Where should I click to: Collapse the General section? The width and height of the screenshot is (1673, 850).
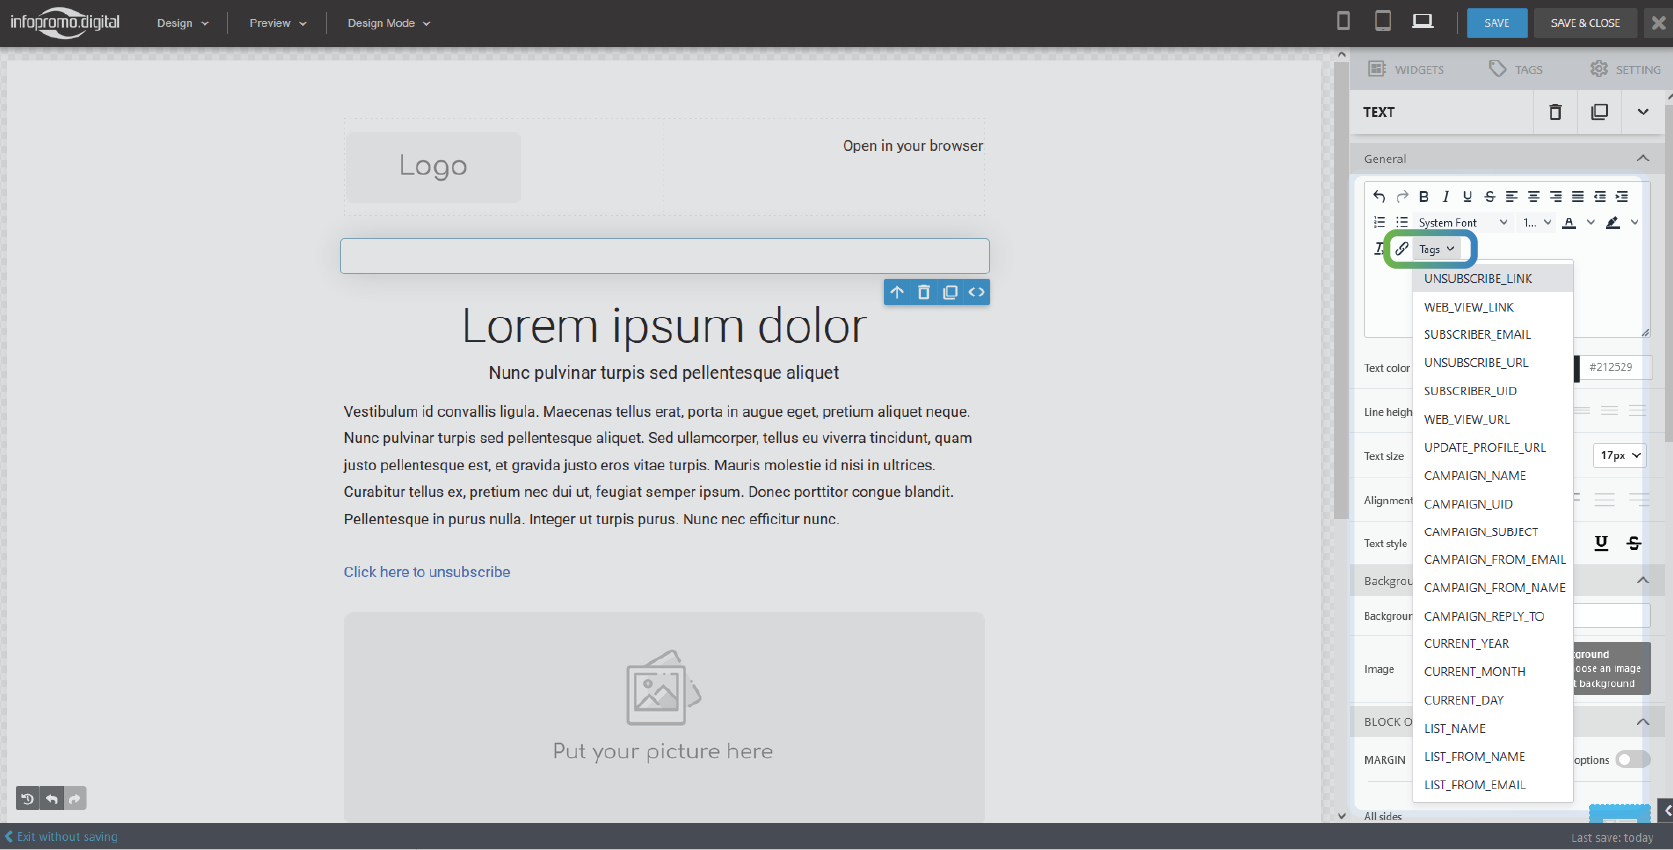[x=1642, y=158]
